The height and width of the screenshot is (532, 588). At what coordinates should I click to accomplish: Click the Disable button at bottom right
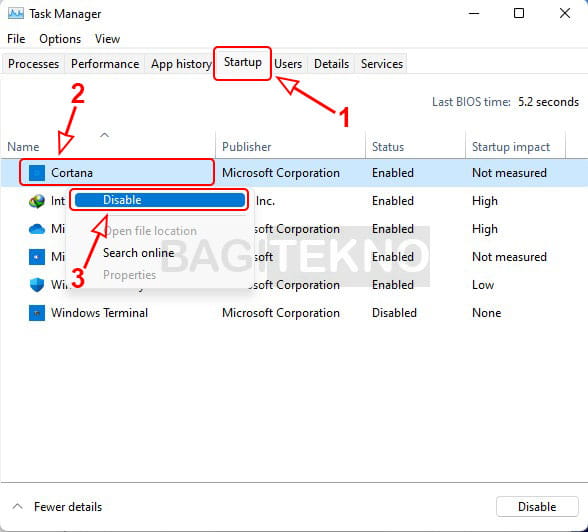(537, 507)
